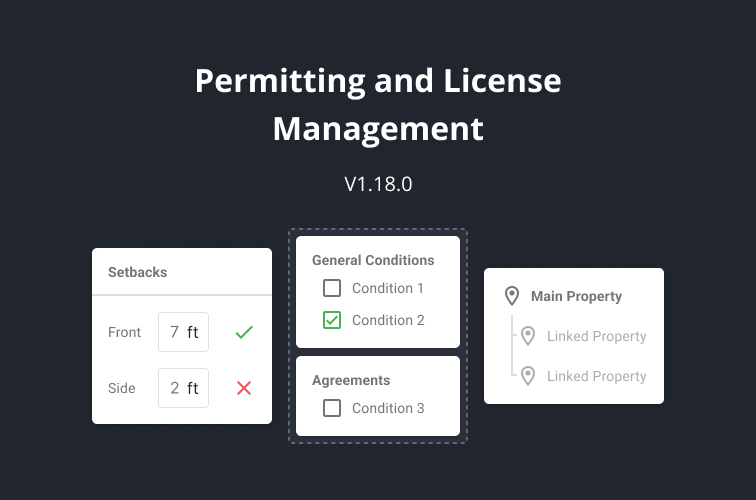The image size is (756, 500).
Task: Click the Side setback input showing 2 ft
Action: [x=184, y=388]
